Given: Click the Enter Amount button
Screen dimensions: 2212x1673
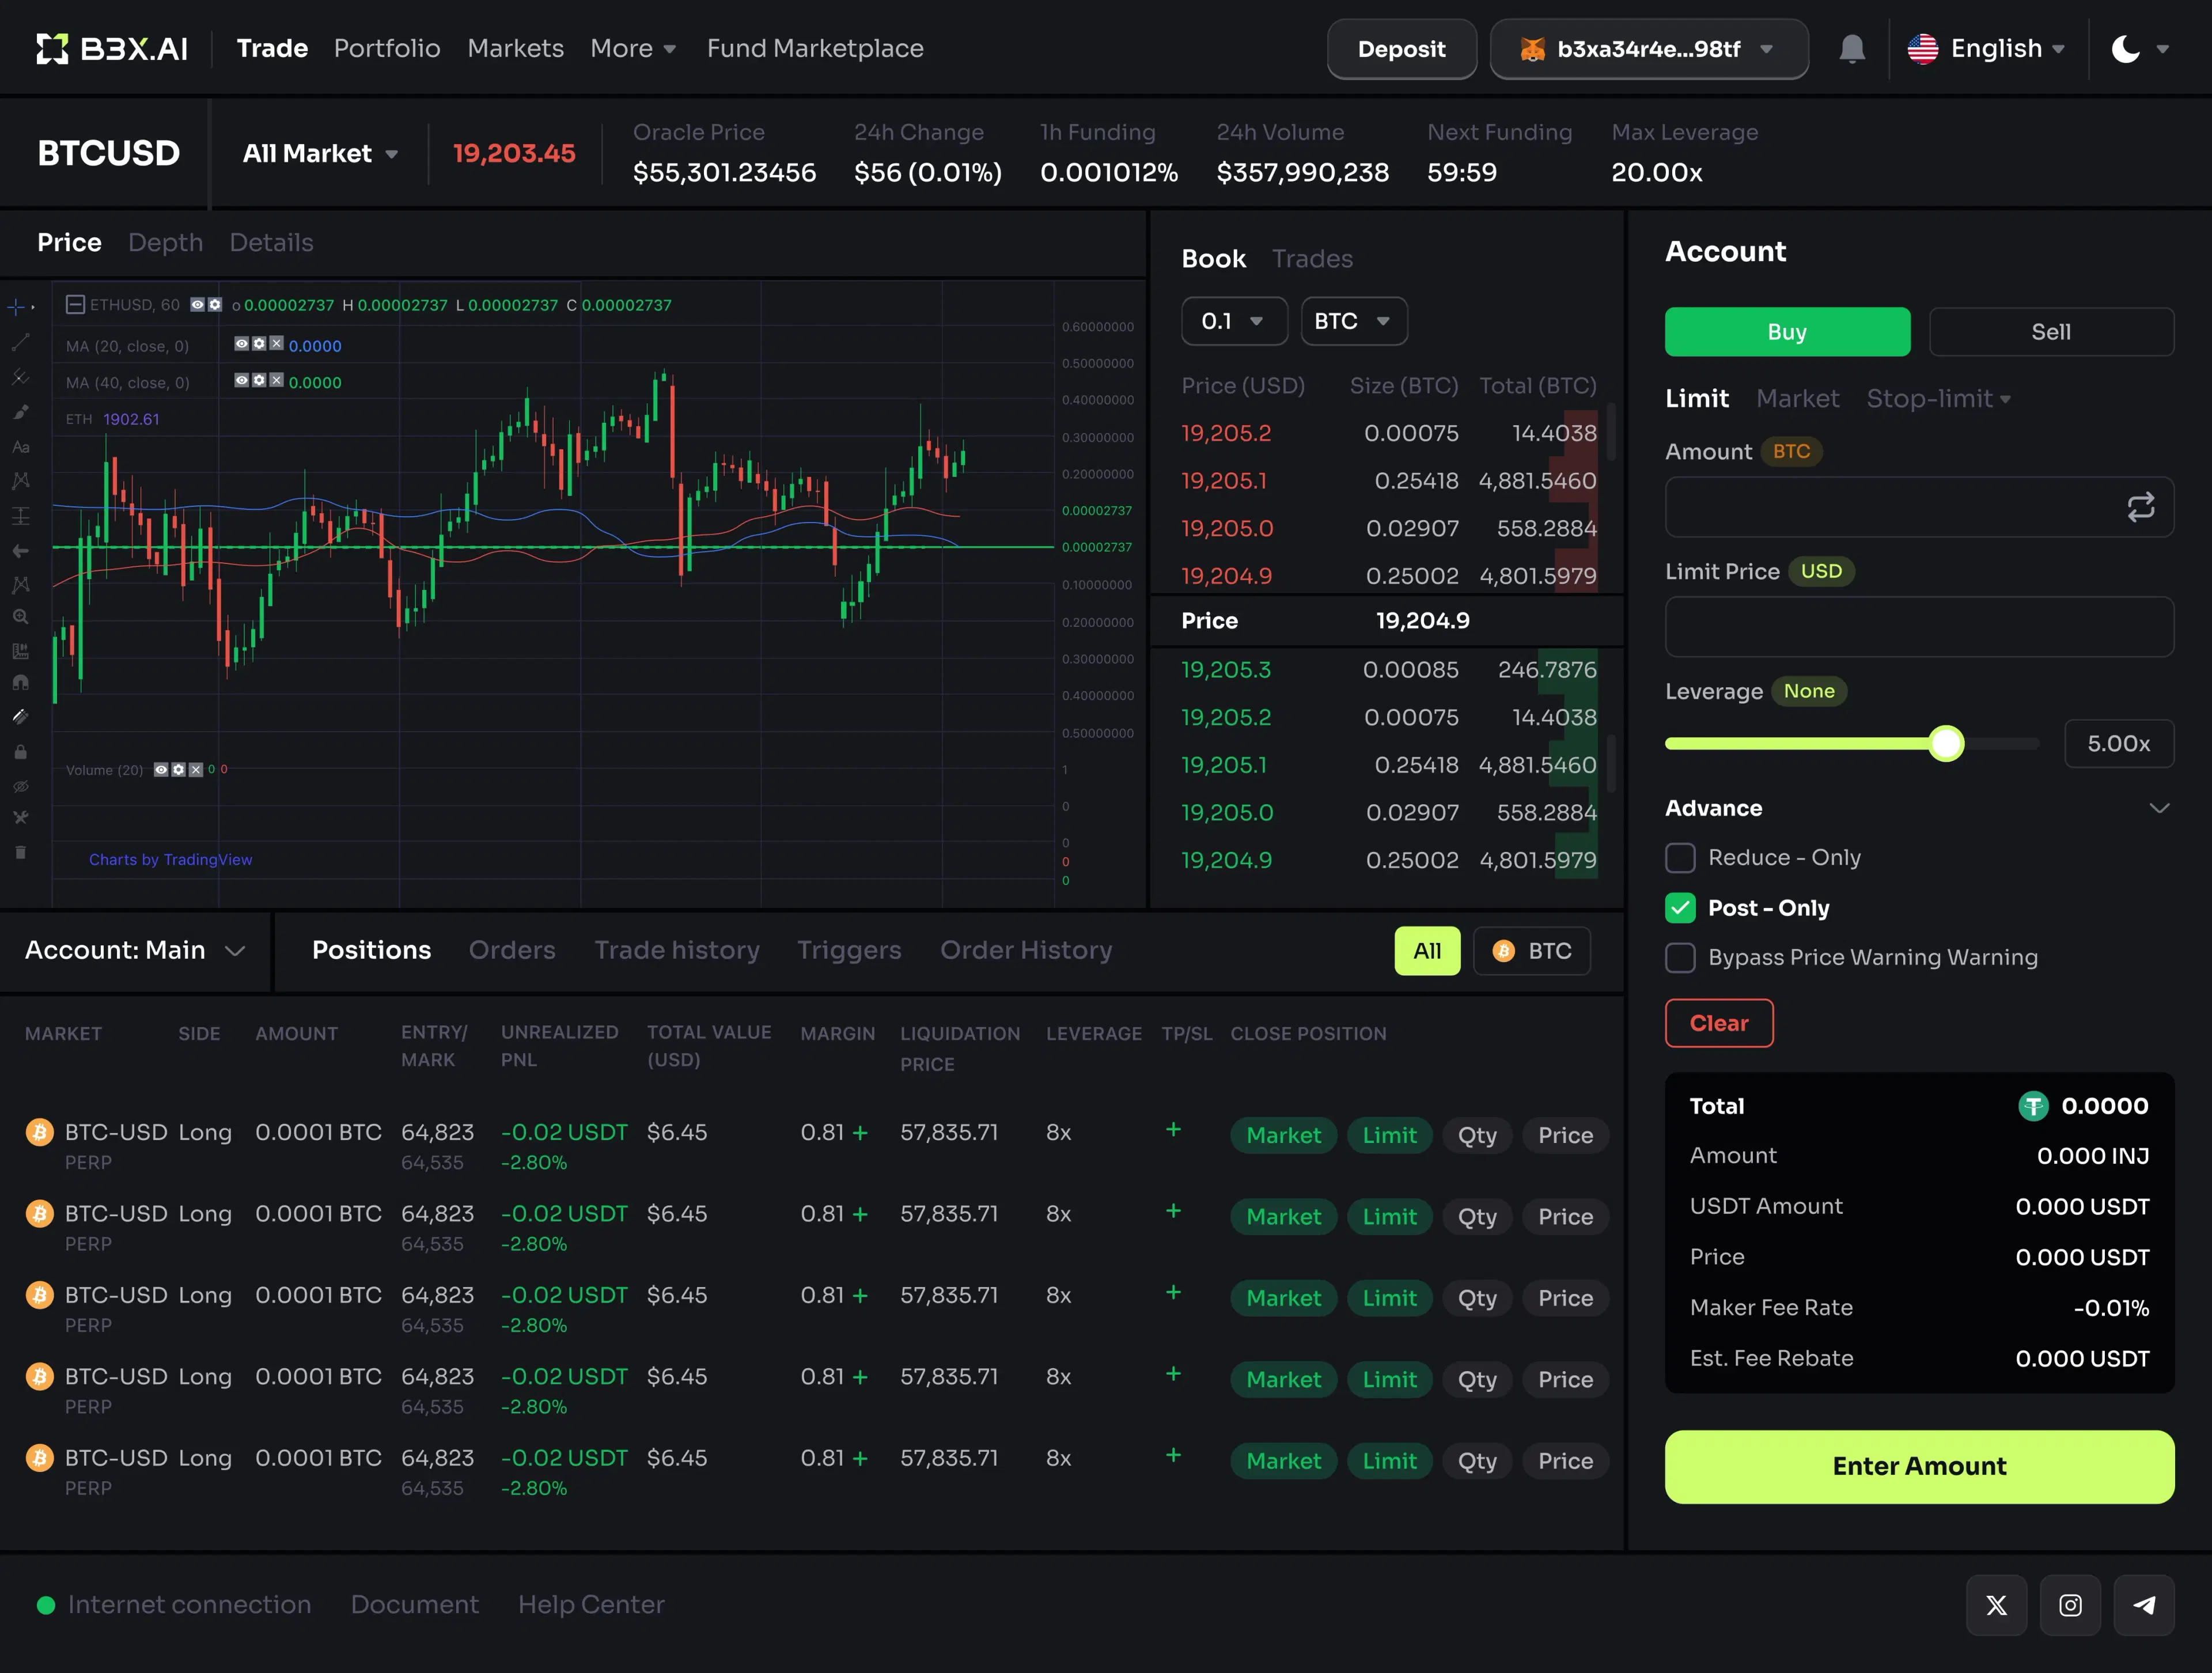Looking at the screenshot, I should (x=1919, y=1467).
